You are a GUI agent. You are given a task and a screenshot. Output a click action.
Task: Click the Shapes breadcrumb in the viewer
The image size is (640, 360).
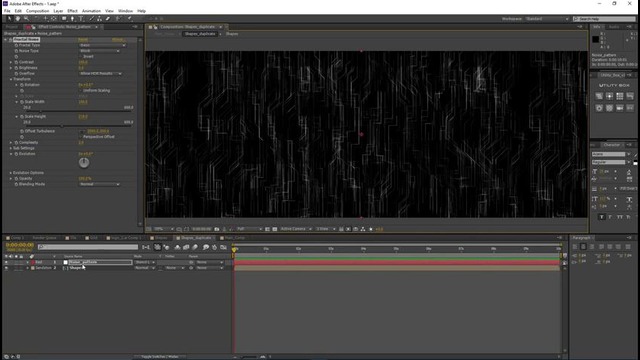pos(232,34)
